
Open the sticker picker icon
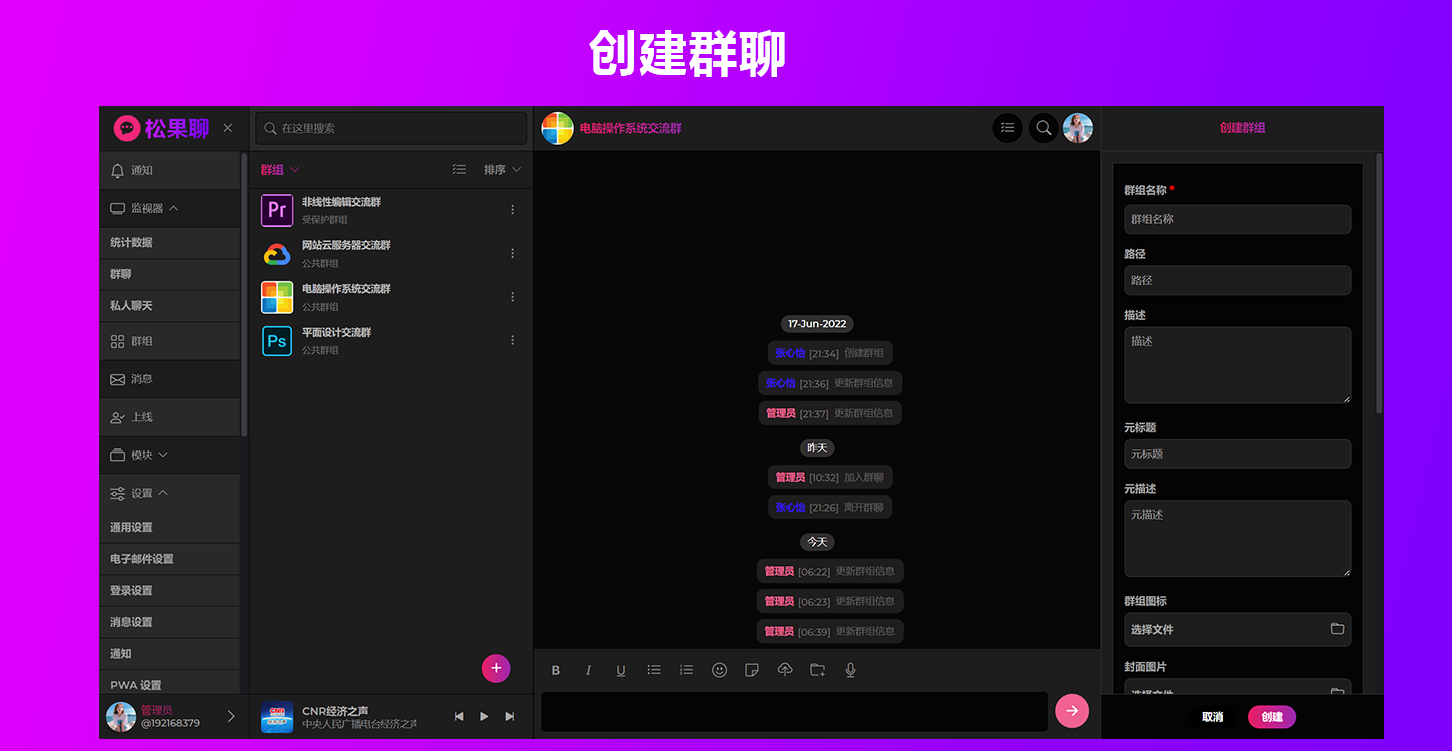(x=752, y=670)
